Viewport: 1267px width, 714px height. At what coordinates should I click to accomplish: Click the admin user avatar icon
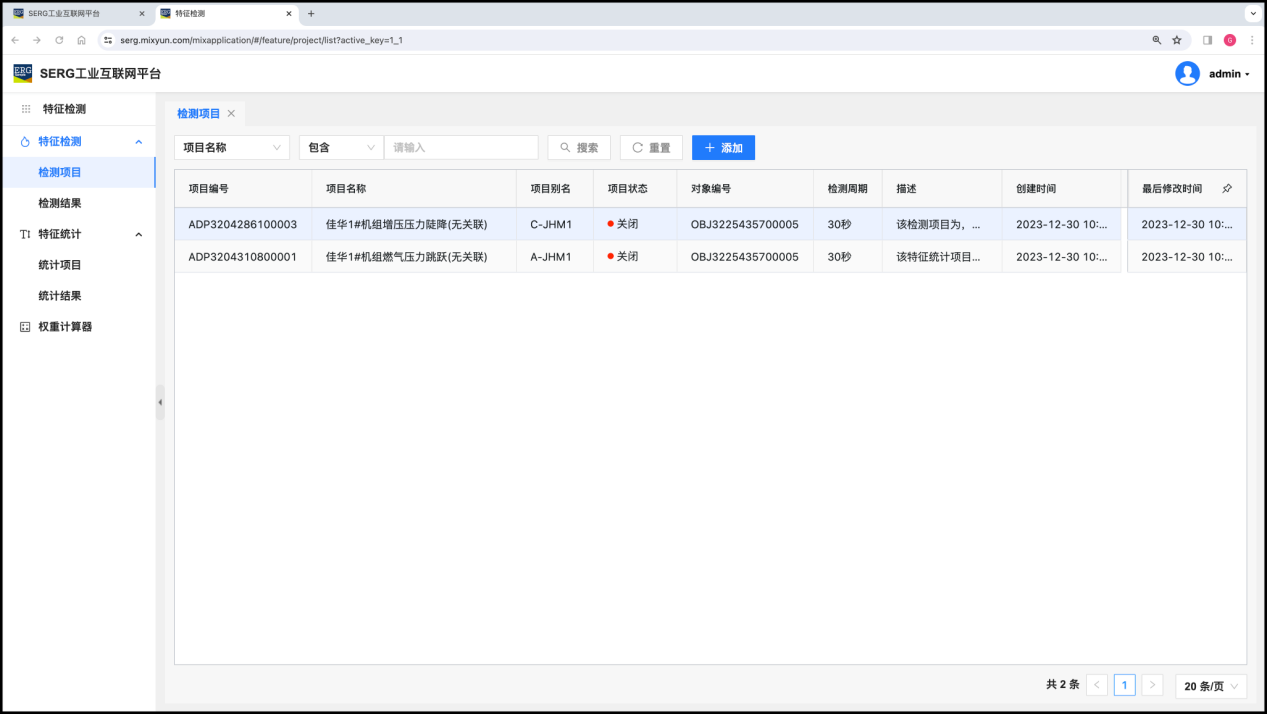[x=1187, y=73]
